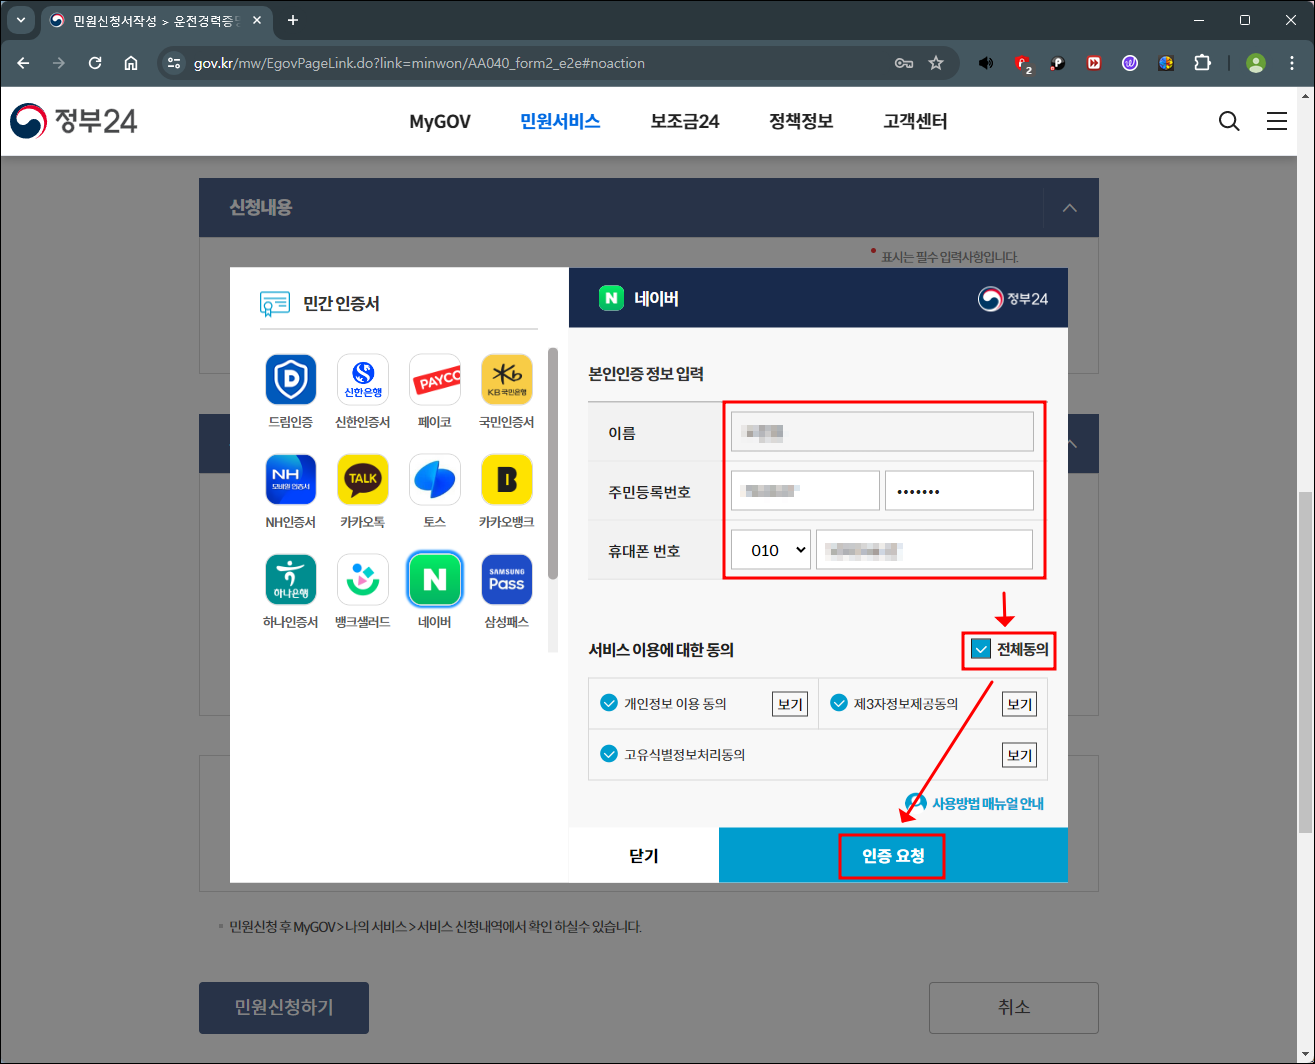
Task: Toggle the 개인정보 이용 동의 checkbox
Action: (608, 703)
